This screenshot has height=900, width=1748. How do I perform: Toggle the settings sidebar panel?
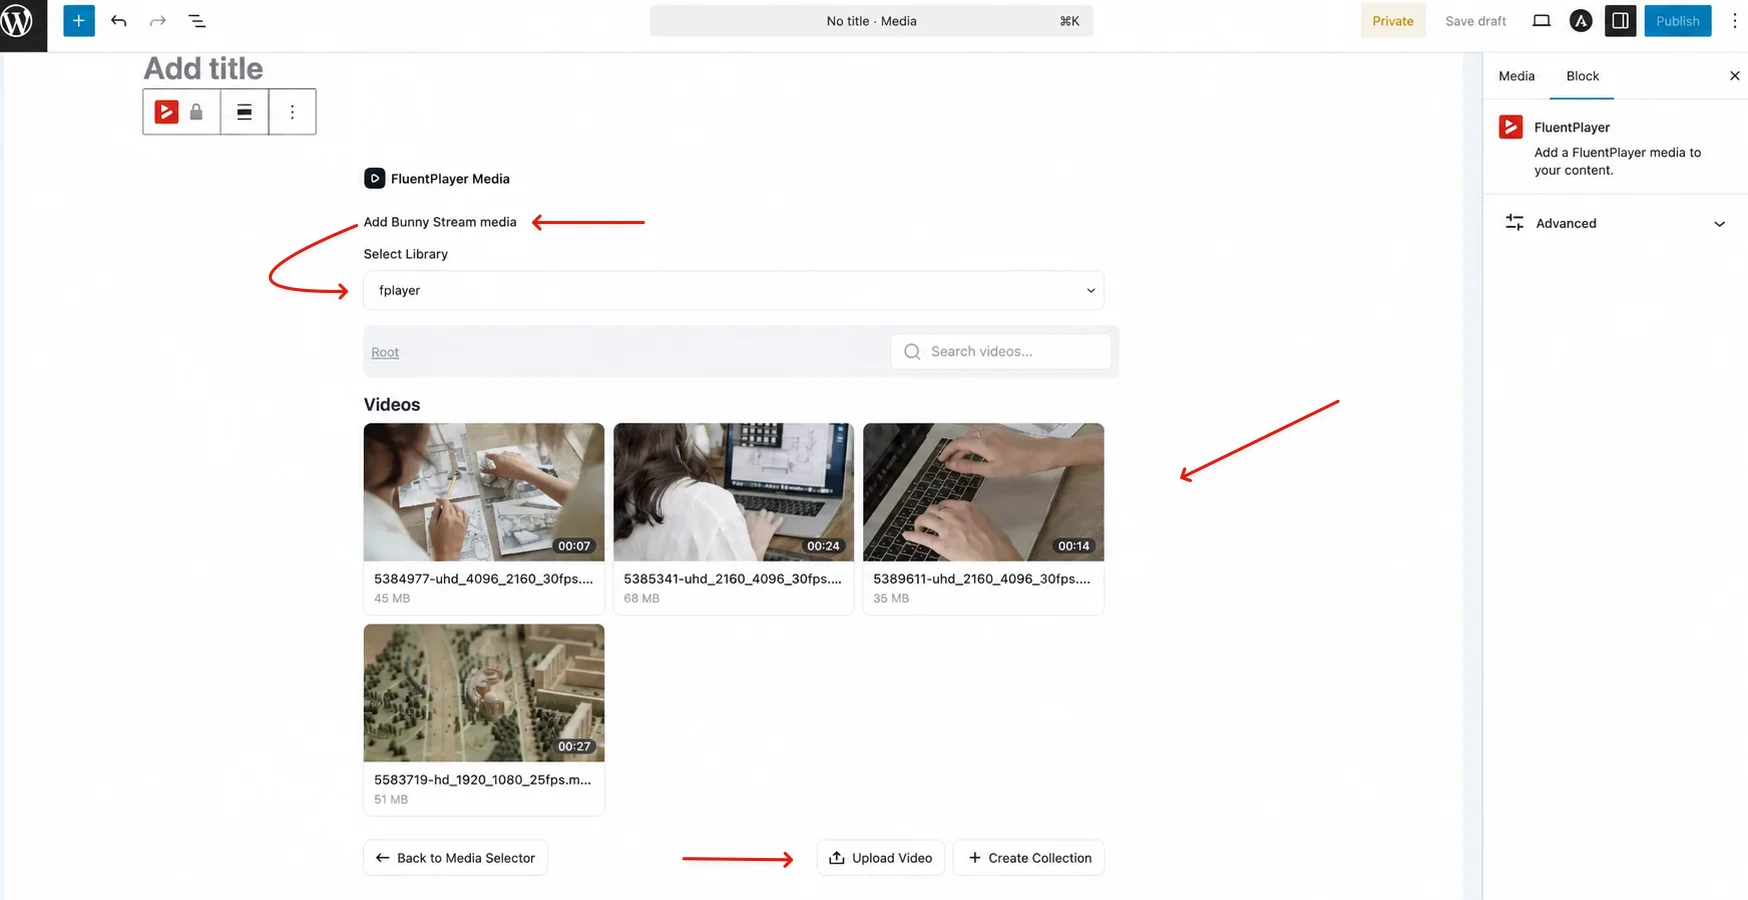[1620, 21]
